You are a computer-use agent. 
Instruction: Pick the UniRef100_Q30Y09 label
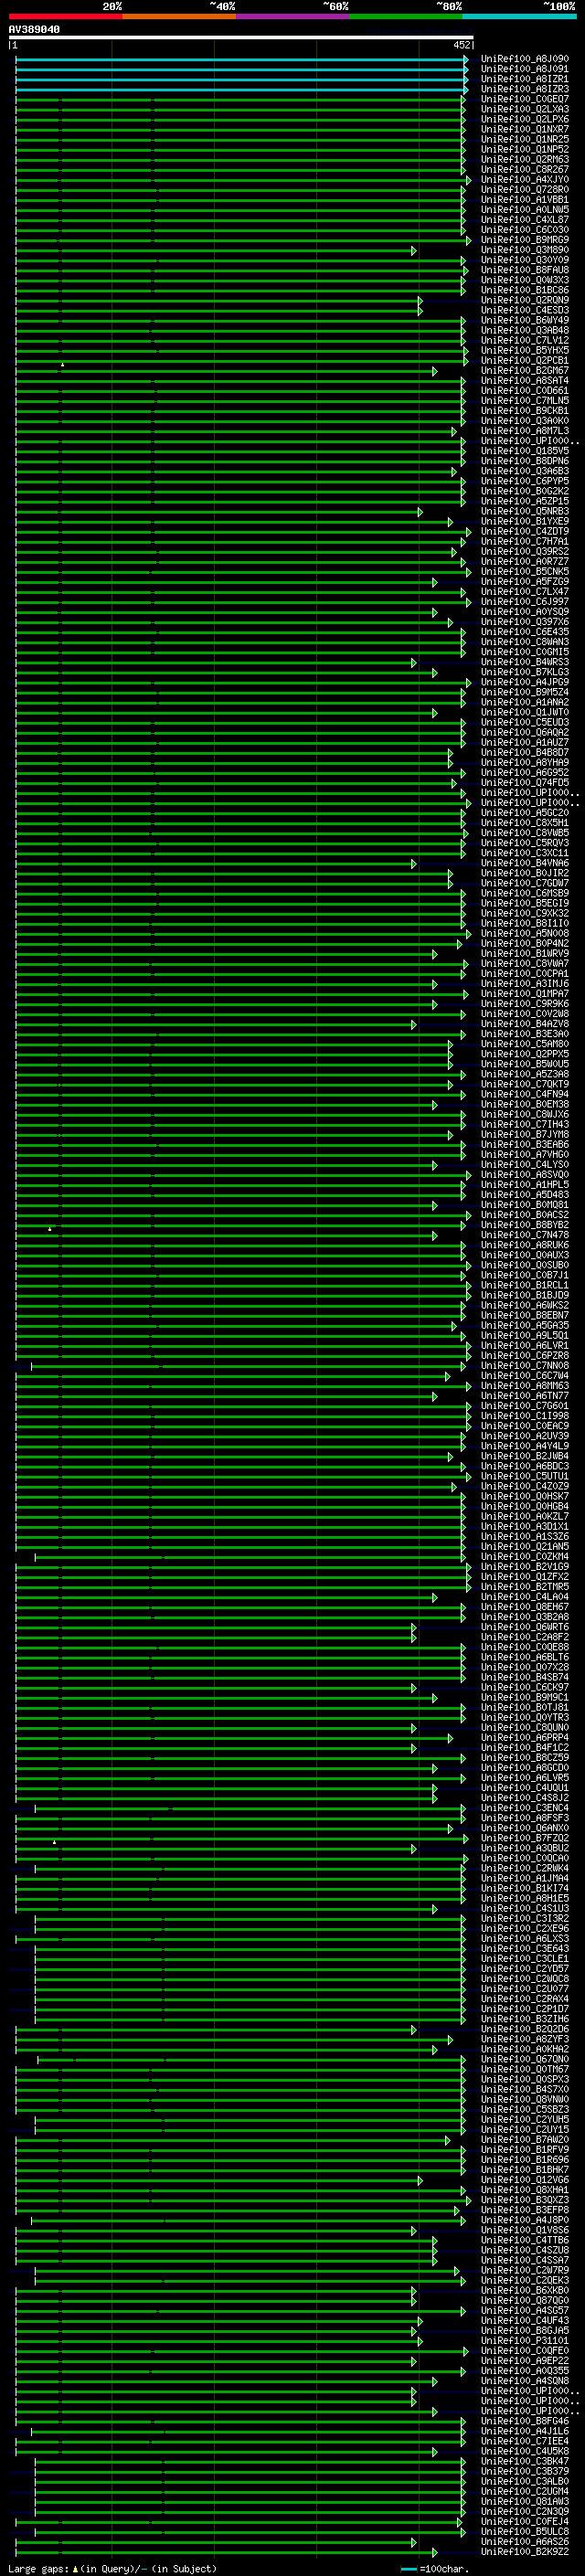tap(525, 260)
